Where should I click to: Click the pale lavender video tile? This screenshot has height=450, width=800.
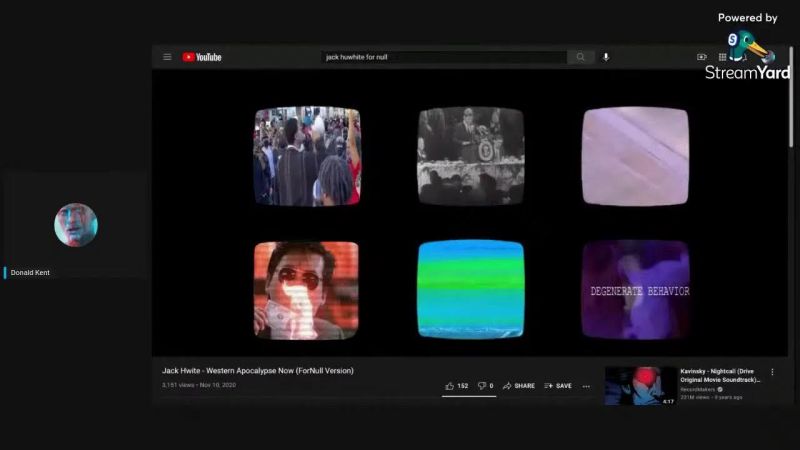pyautogui.click(x=636, y=156)
